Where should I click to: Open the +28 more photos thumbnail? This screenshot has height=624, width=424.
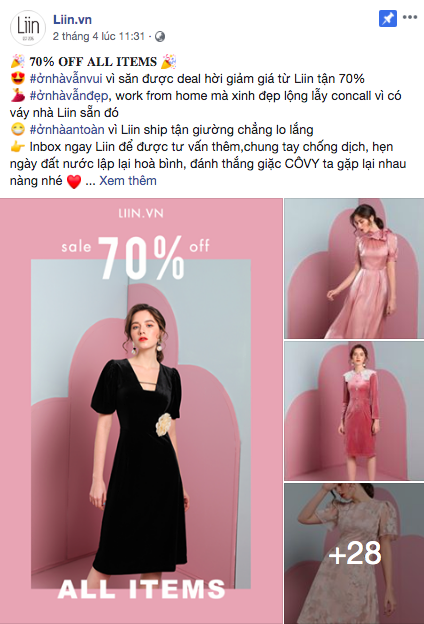[x=354, y=554]
